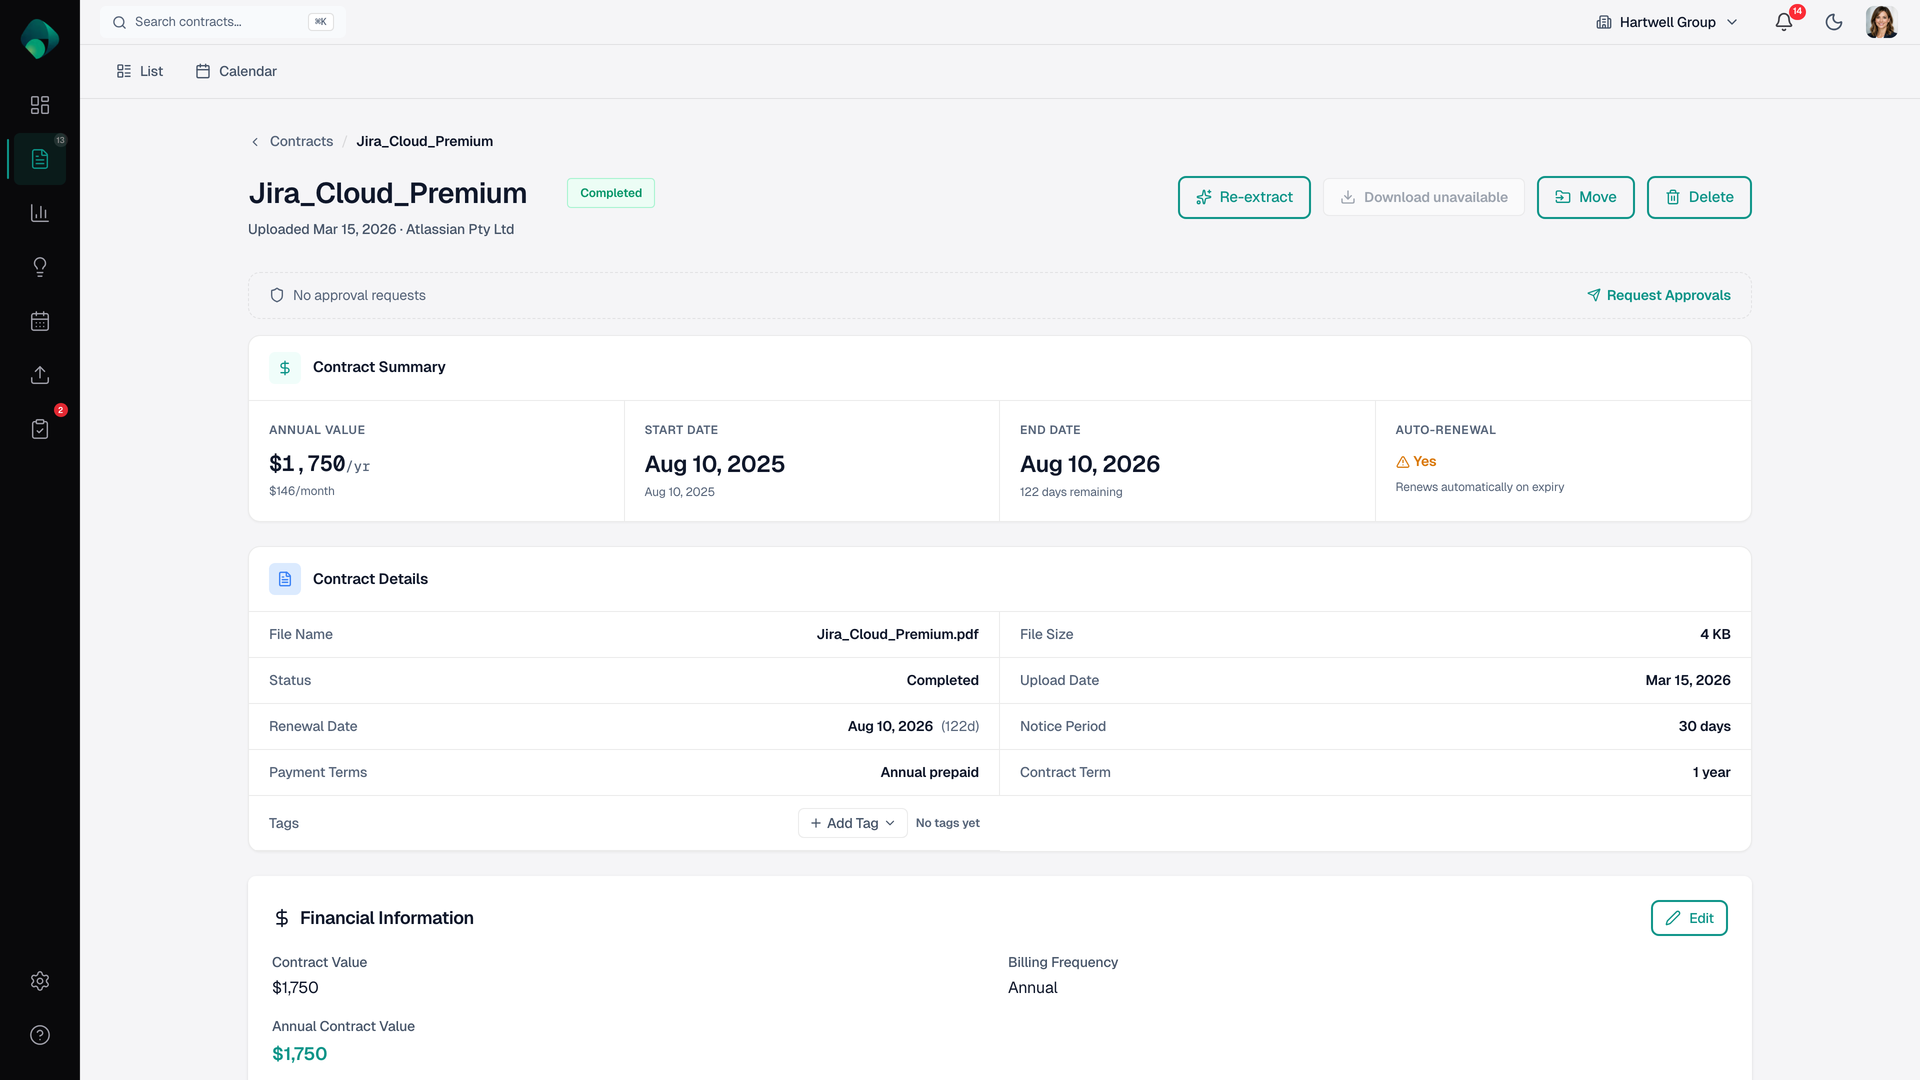The height and width of the screenshot is (1080, 1920).
Task: Open the analytics bar chart sidebar icon
Action: tap(40, 213)
